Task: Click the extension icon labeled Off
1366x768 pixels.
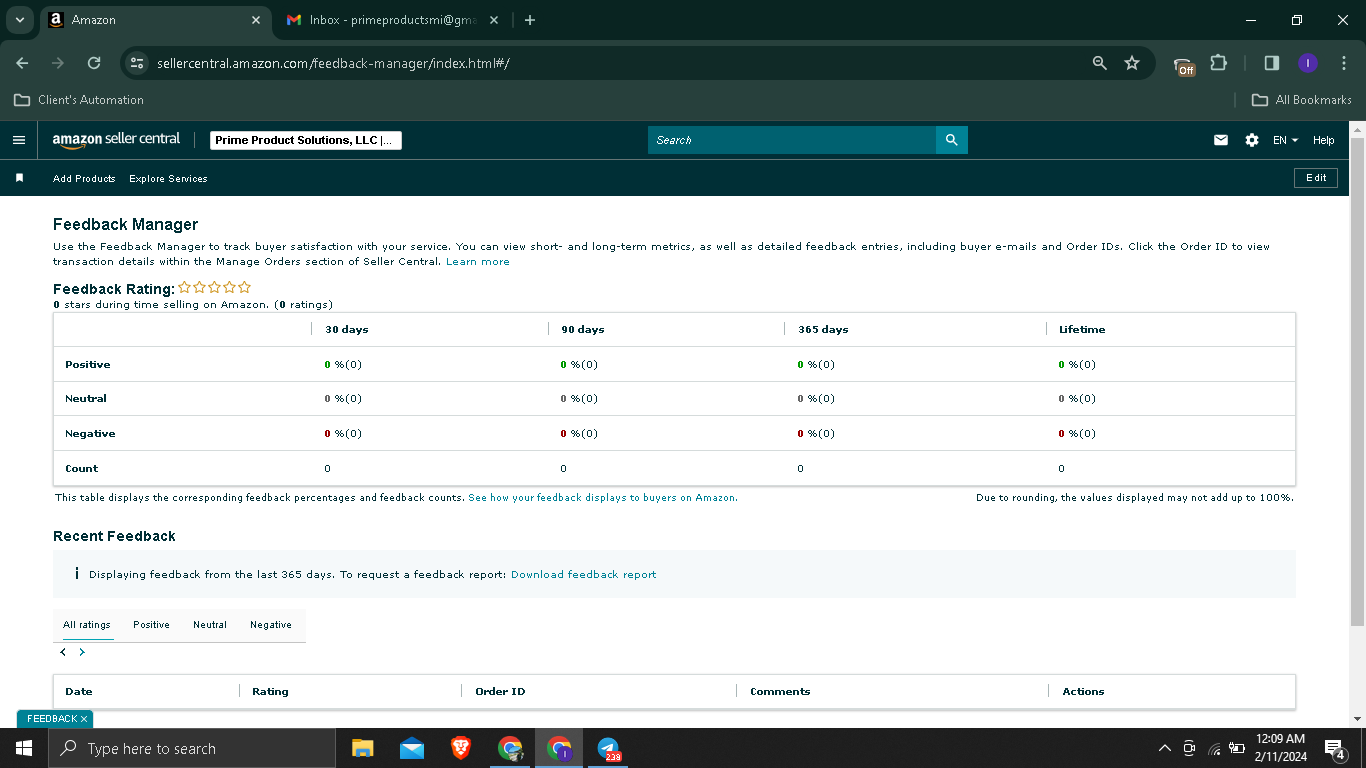Action: 1184,65
